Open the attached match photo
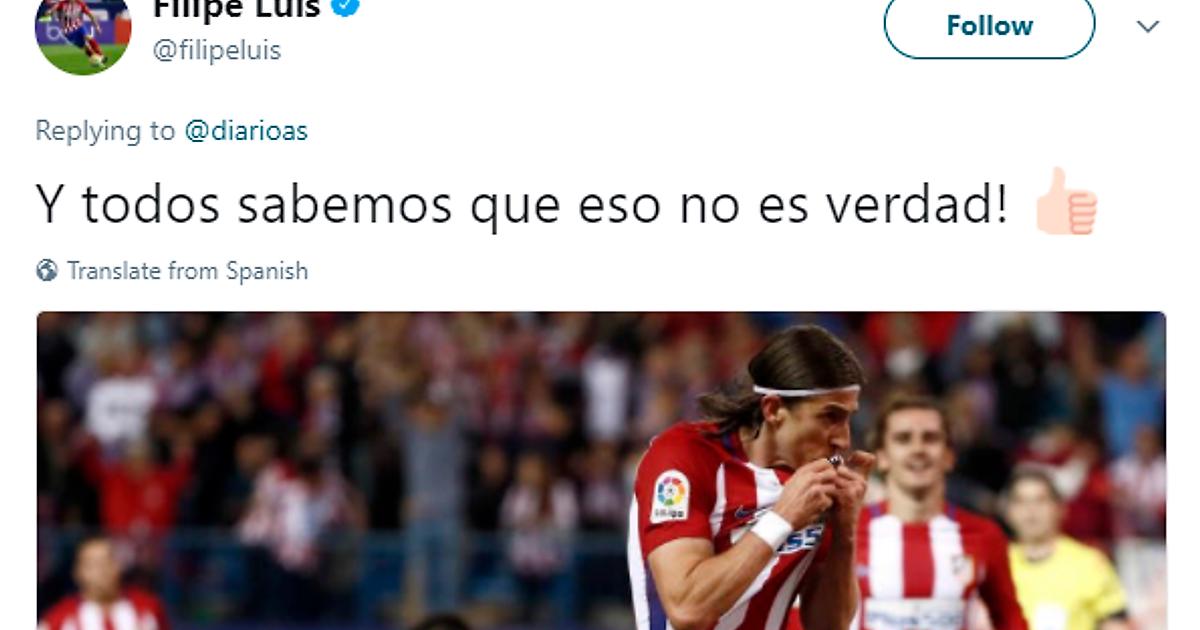 pyautogui.click(x=601, y=470)
